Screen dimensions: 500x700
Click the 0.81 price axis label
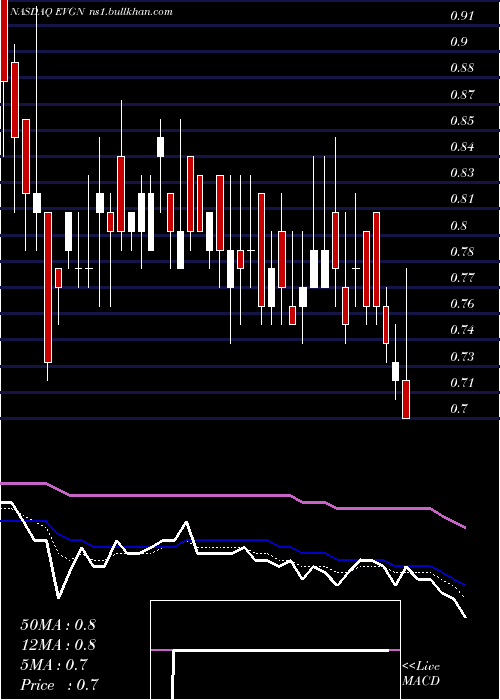click(462, 199)
